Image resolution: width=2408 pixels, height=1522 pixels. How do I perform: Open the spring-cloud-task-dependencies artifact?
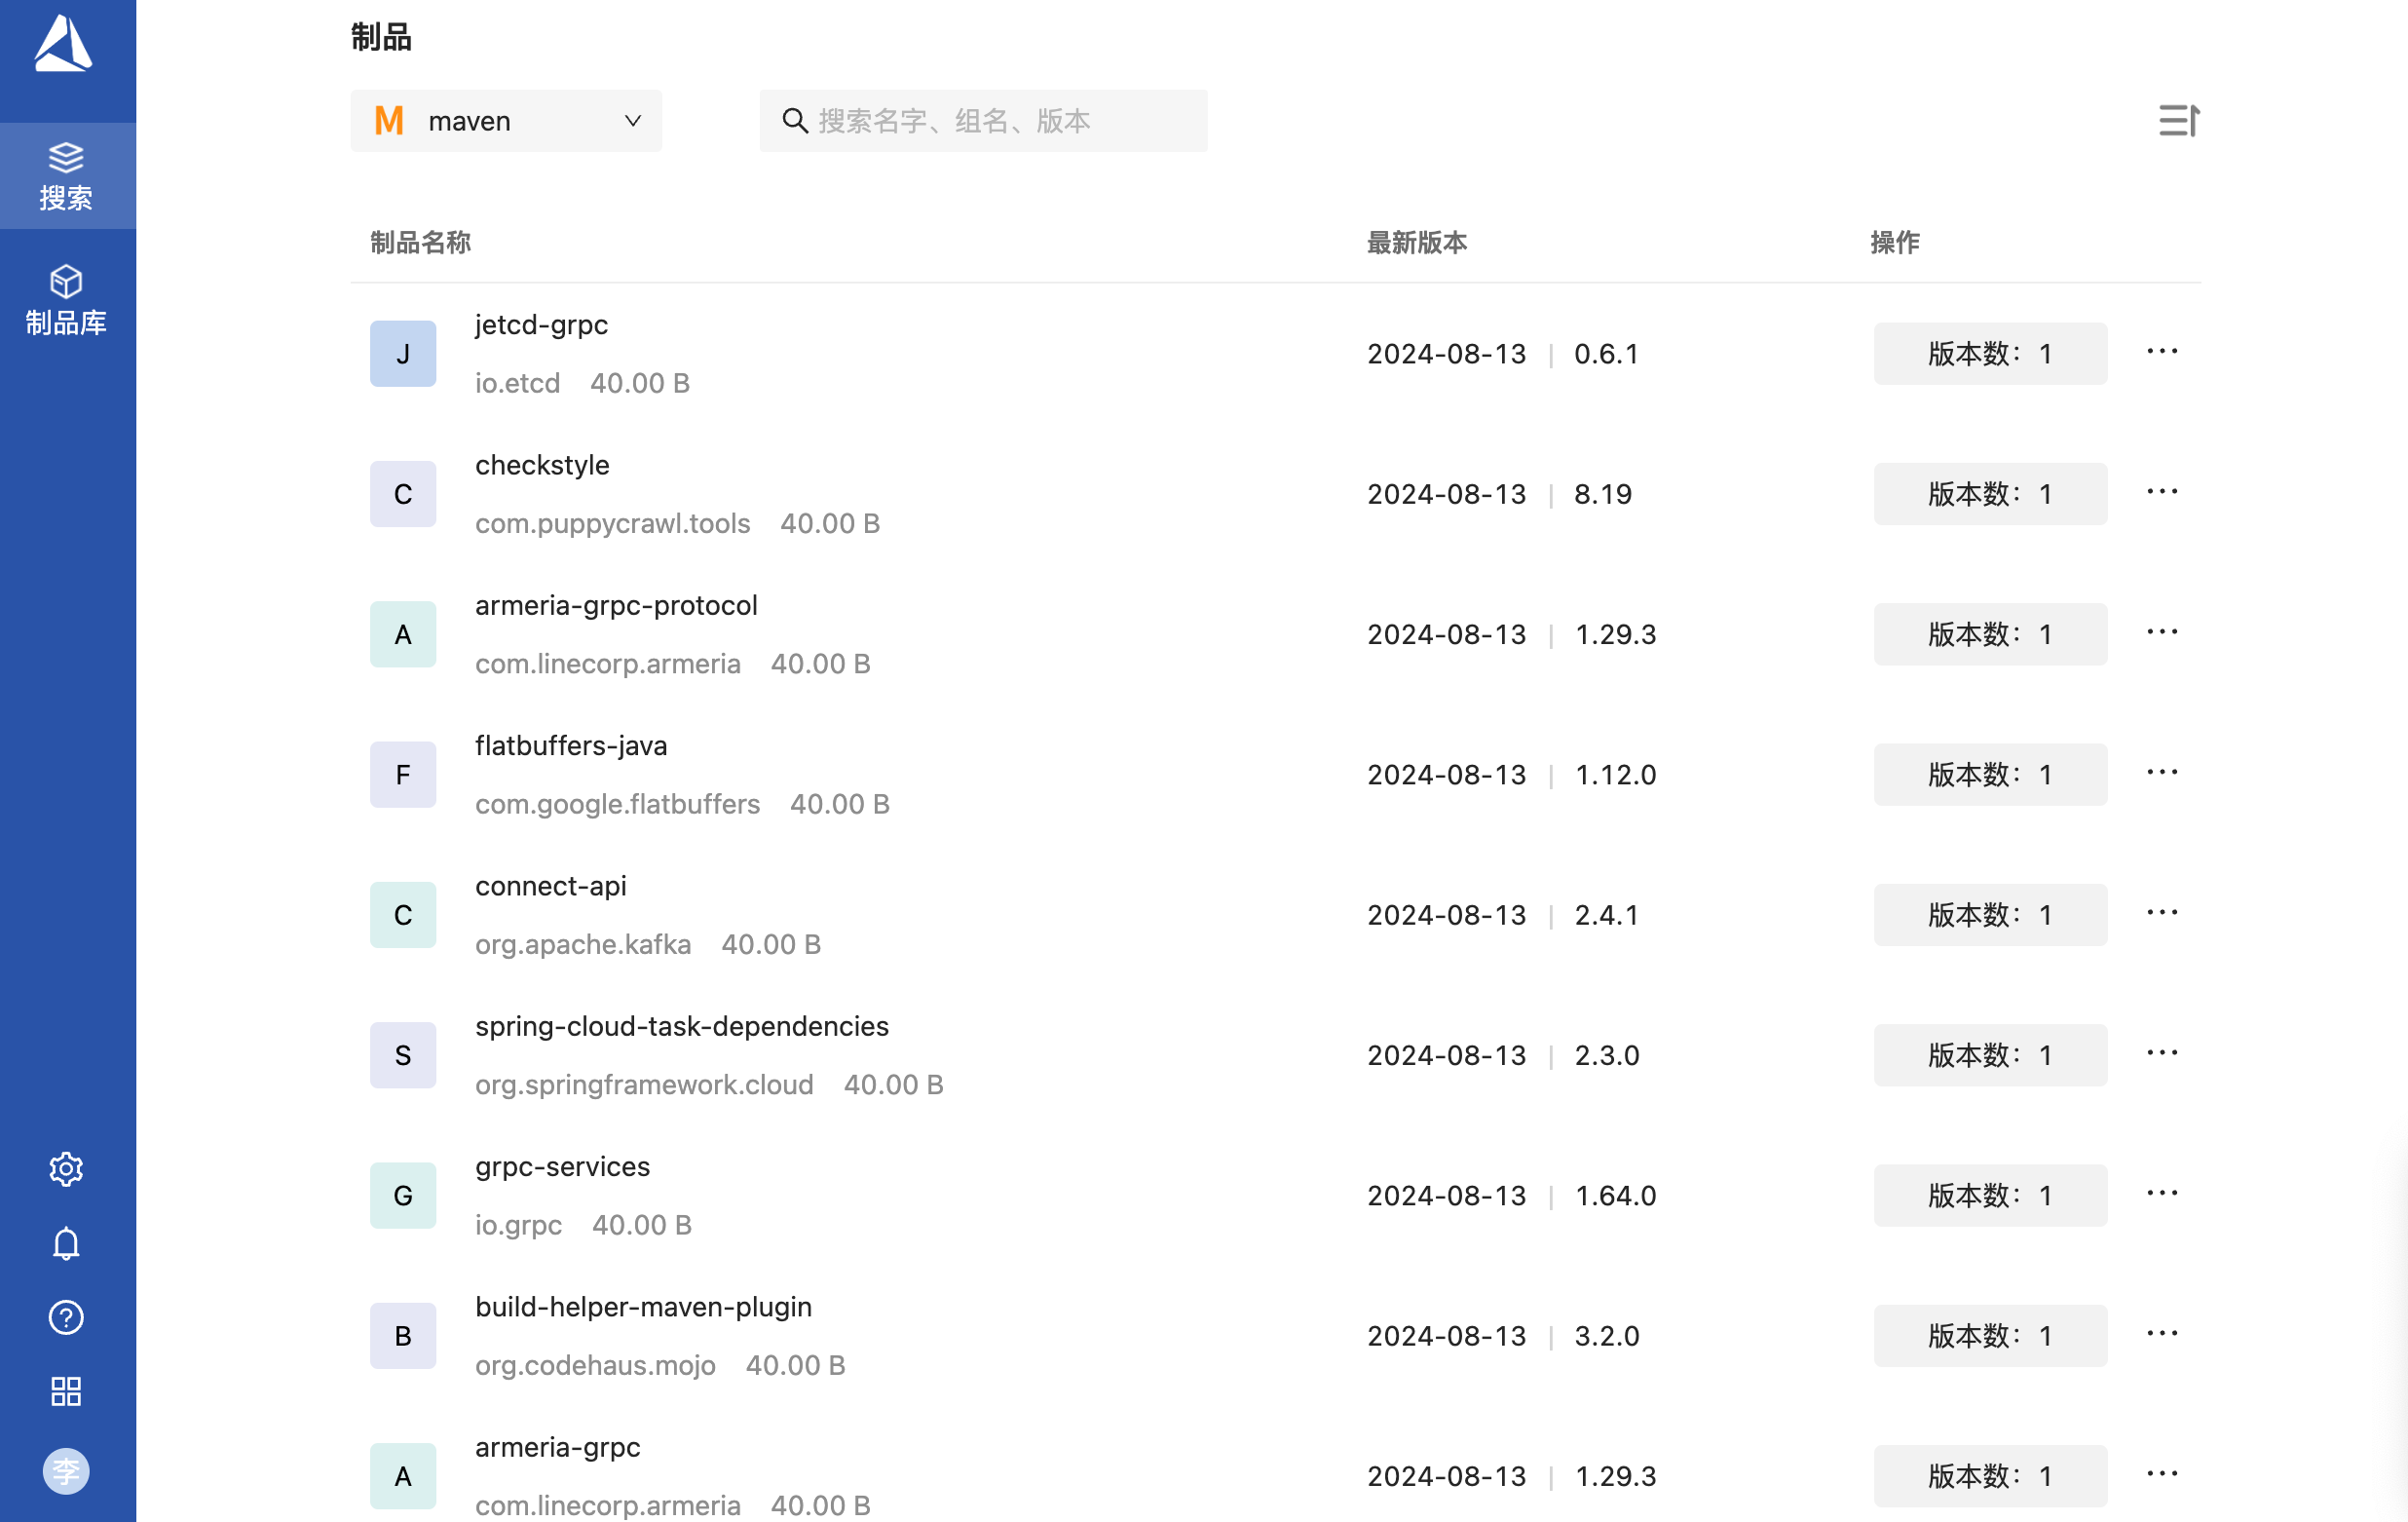681,1026
